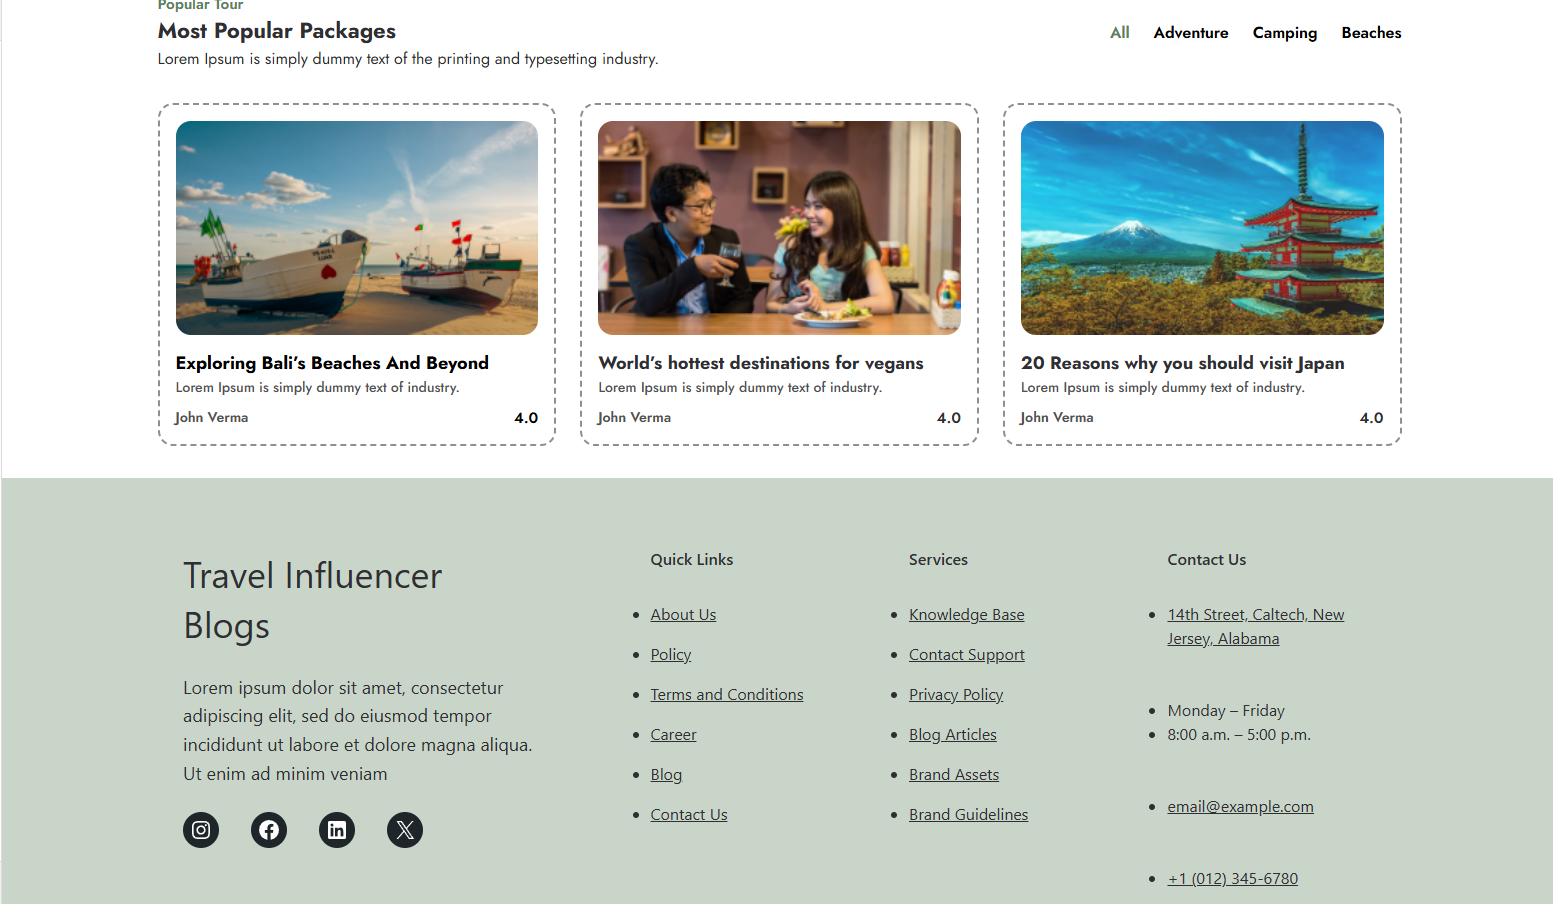
Task: Open the About Us page
Action: click(683, 614)
